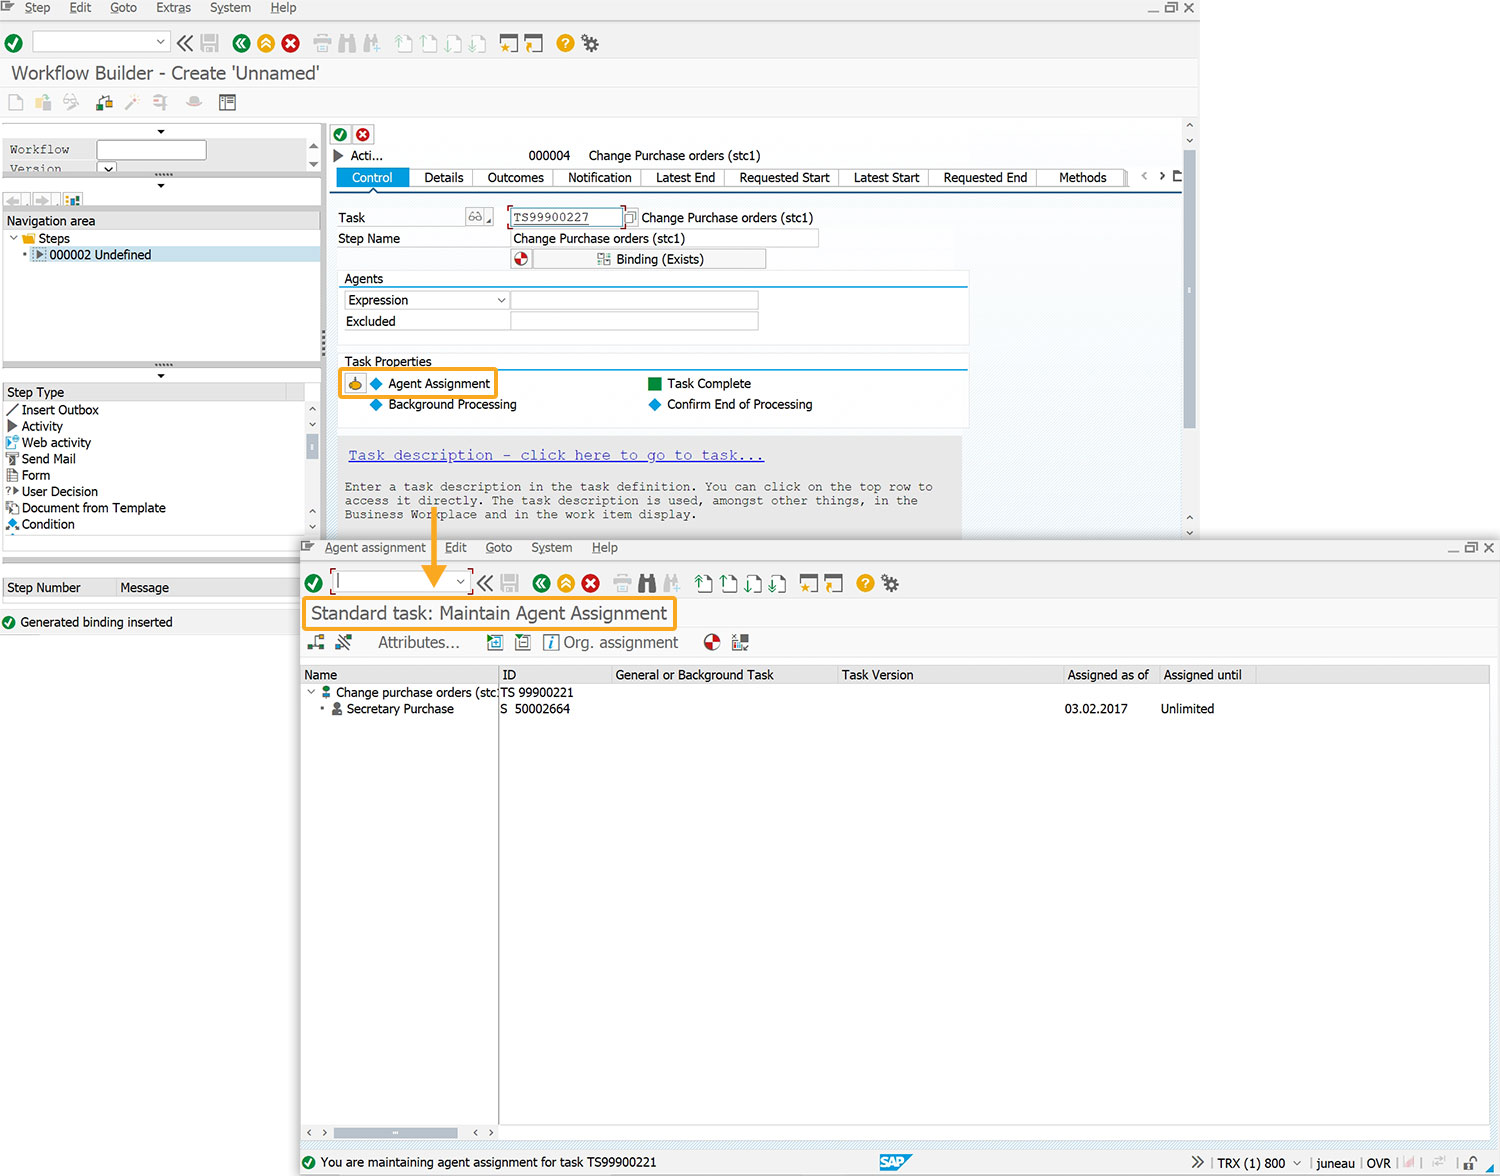Click the Attributes... button

pyautogui.click(x=418, y=642)
